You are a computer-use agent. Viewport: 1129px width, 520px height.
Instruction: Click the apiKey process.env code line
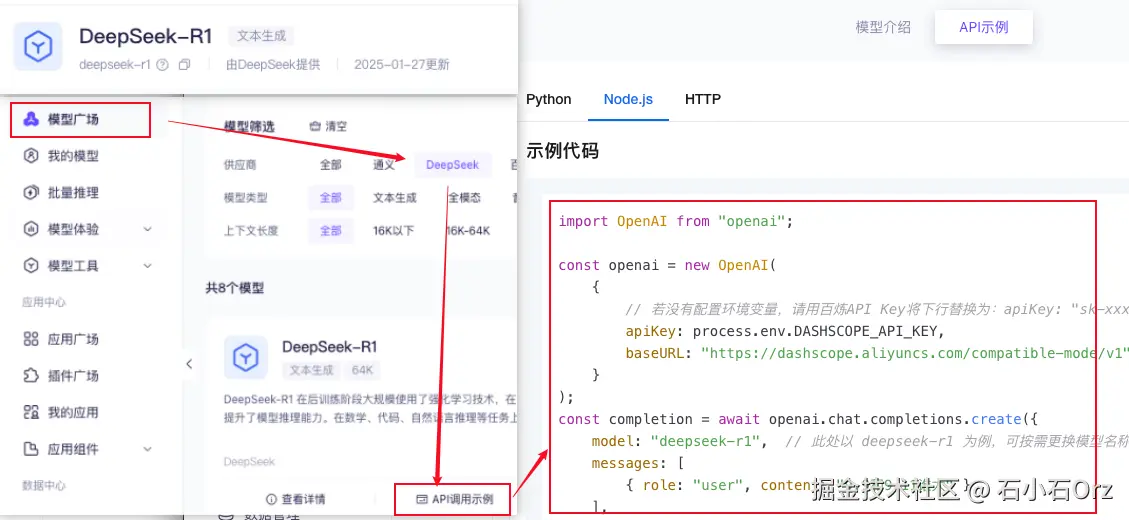784,331
